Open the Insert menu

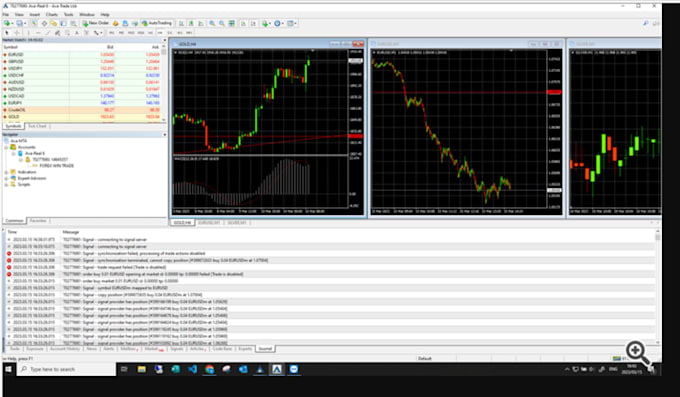pos(34,14)
